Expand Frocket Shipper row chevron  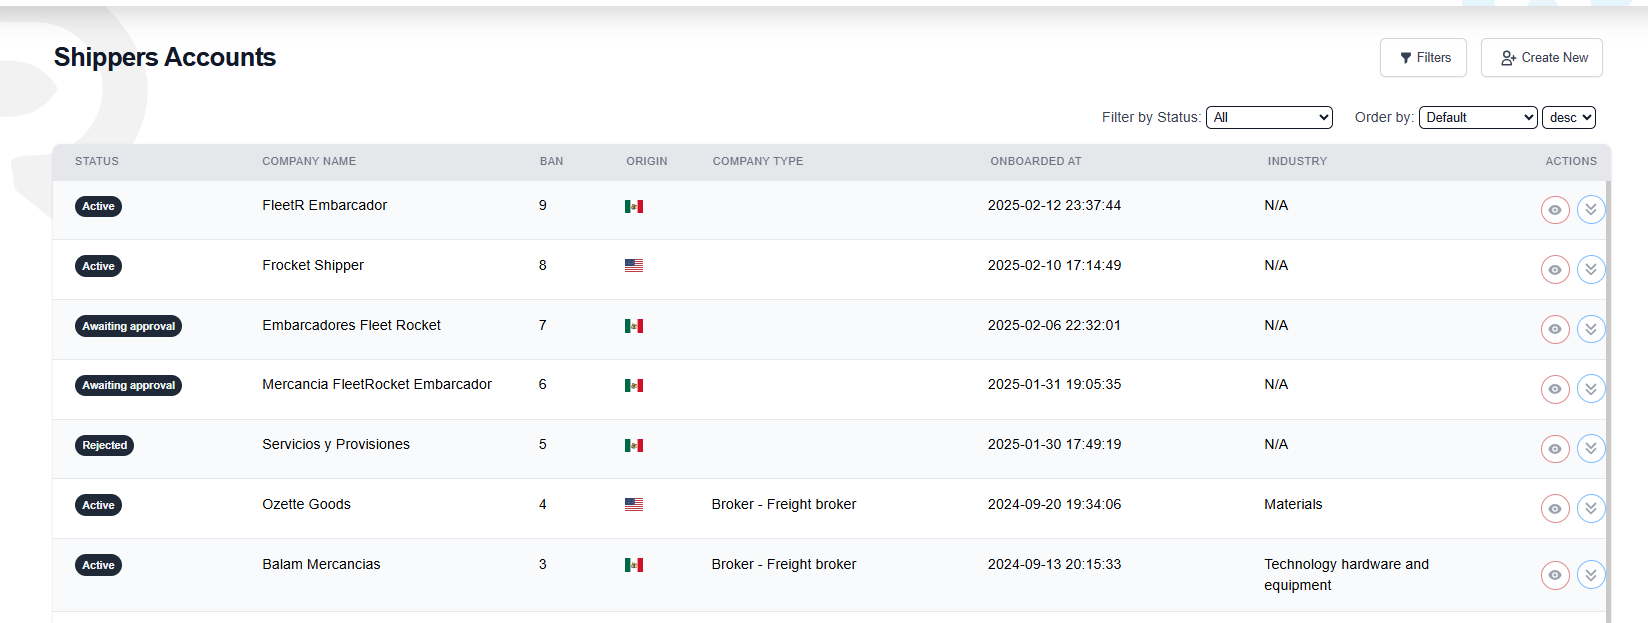point(1591,270)
